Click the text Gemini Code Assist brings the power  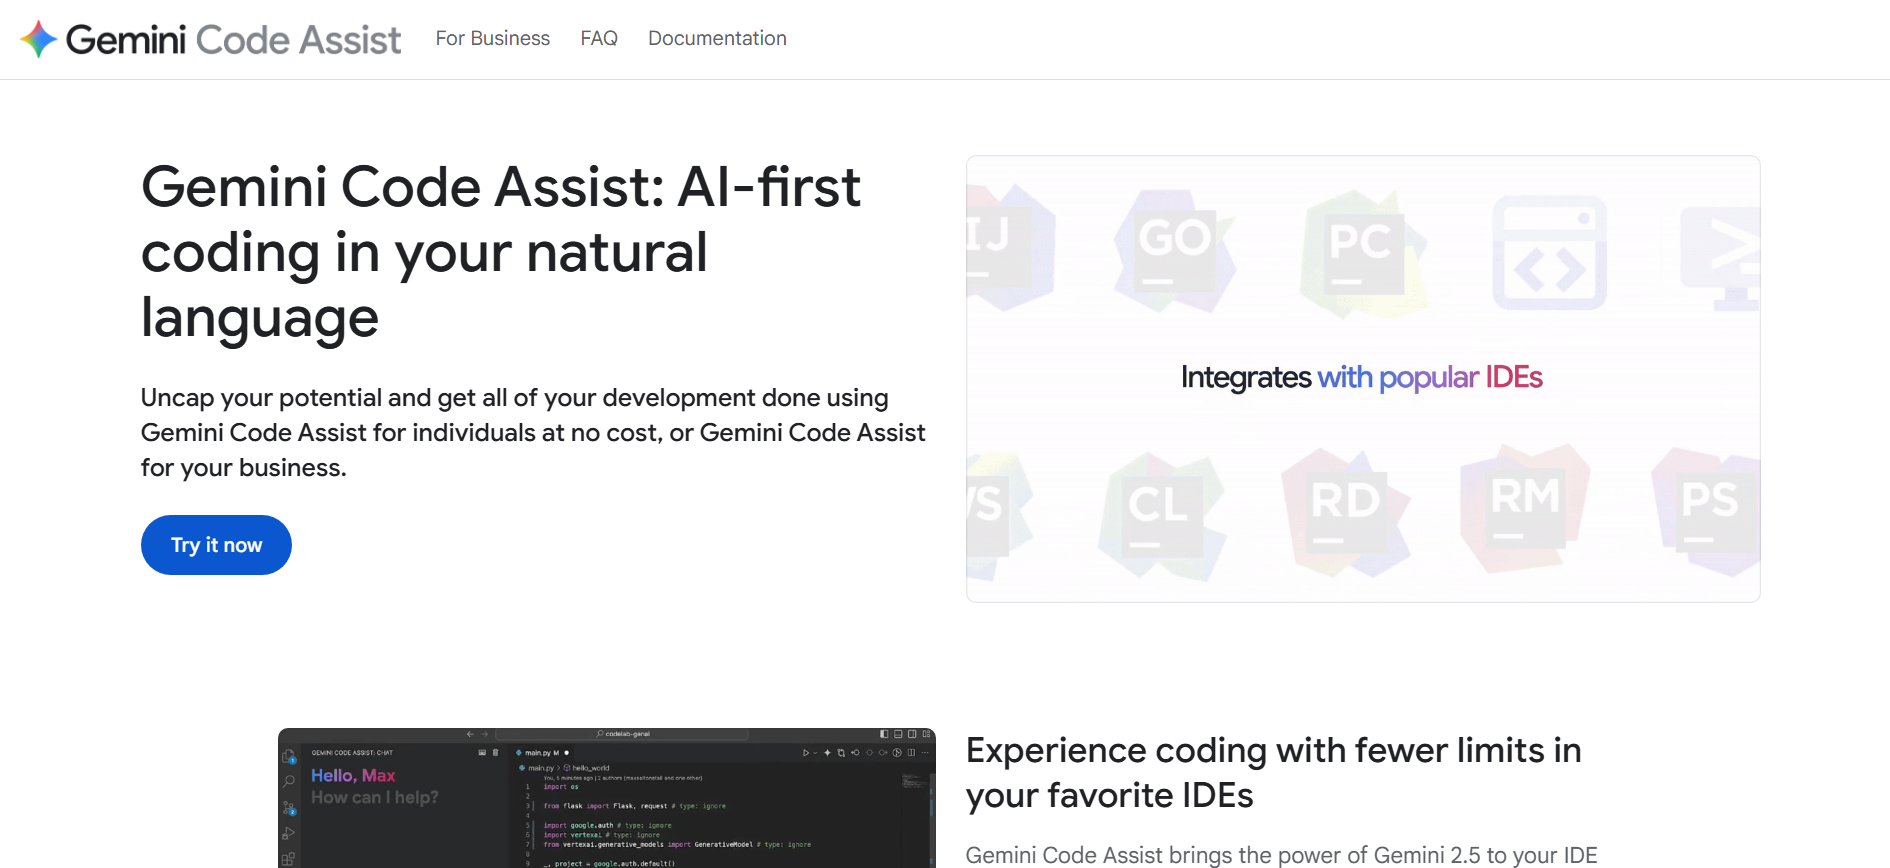(x=1281, y=855)
